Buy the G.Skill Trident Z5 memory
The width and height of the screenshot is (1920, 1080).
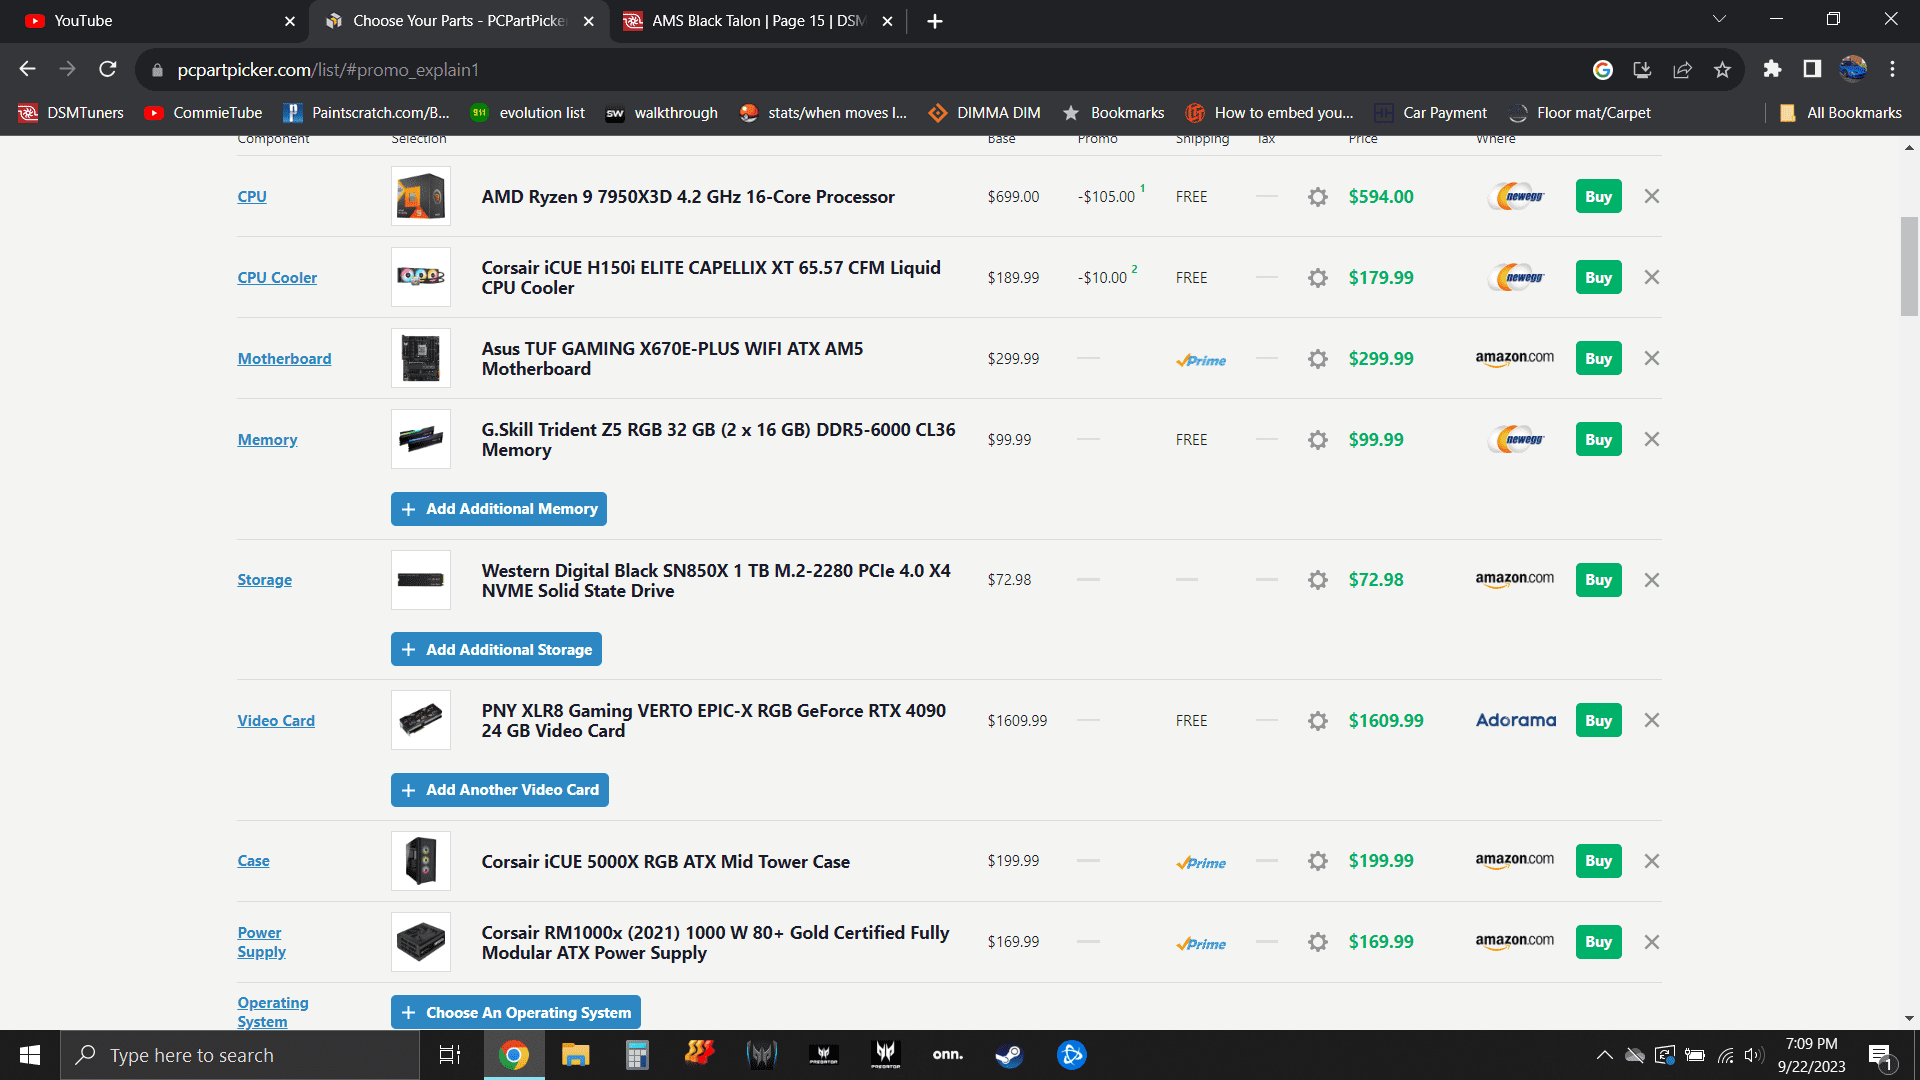click(1598, 440)
